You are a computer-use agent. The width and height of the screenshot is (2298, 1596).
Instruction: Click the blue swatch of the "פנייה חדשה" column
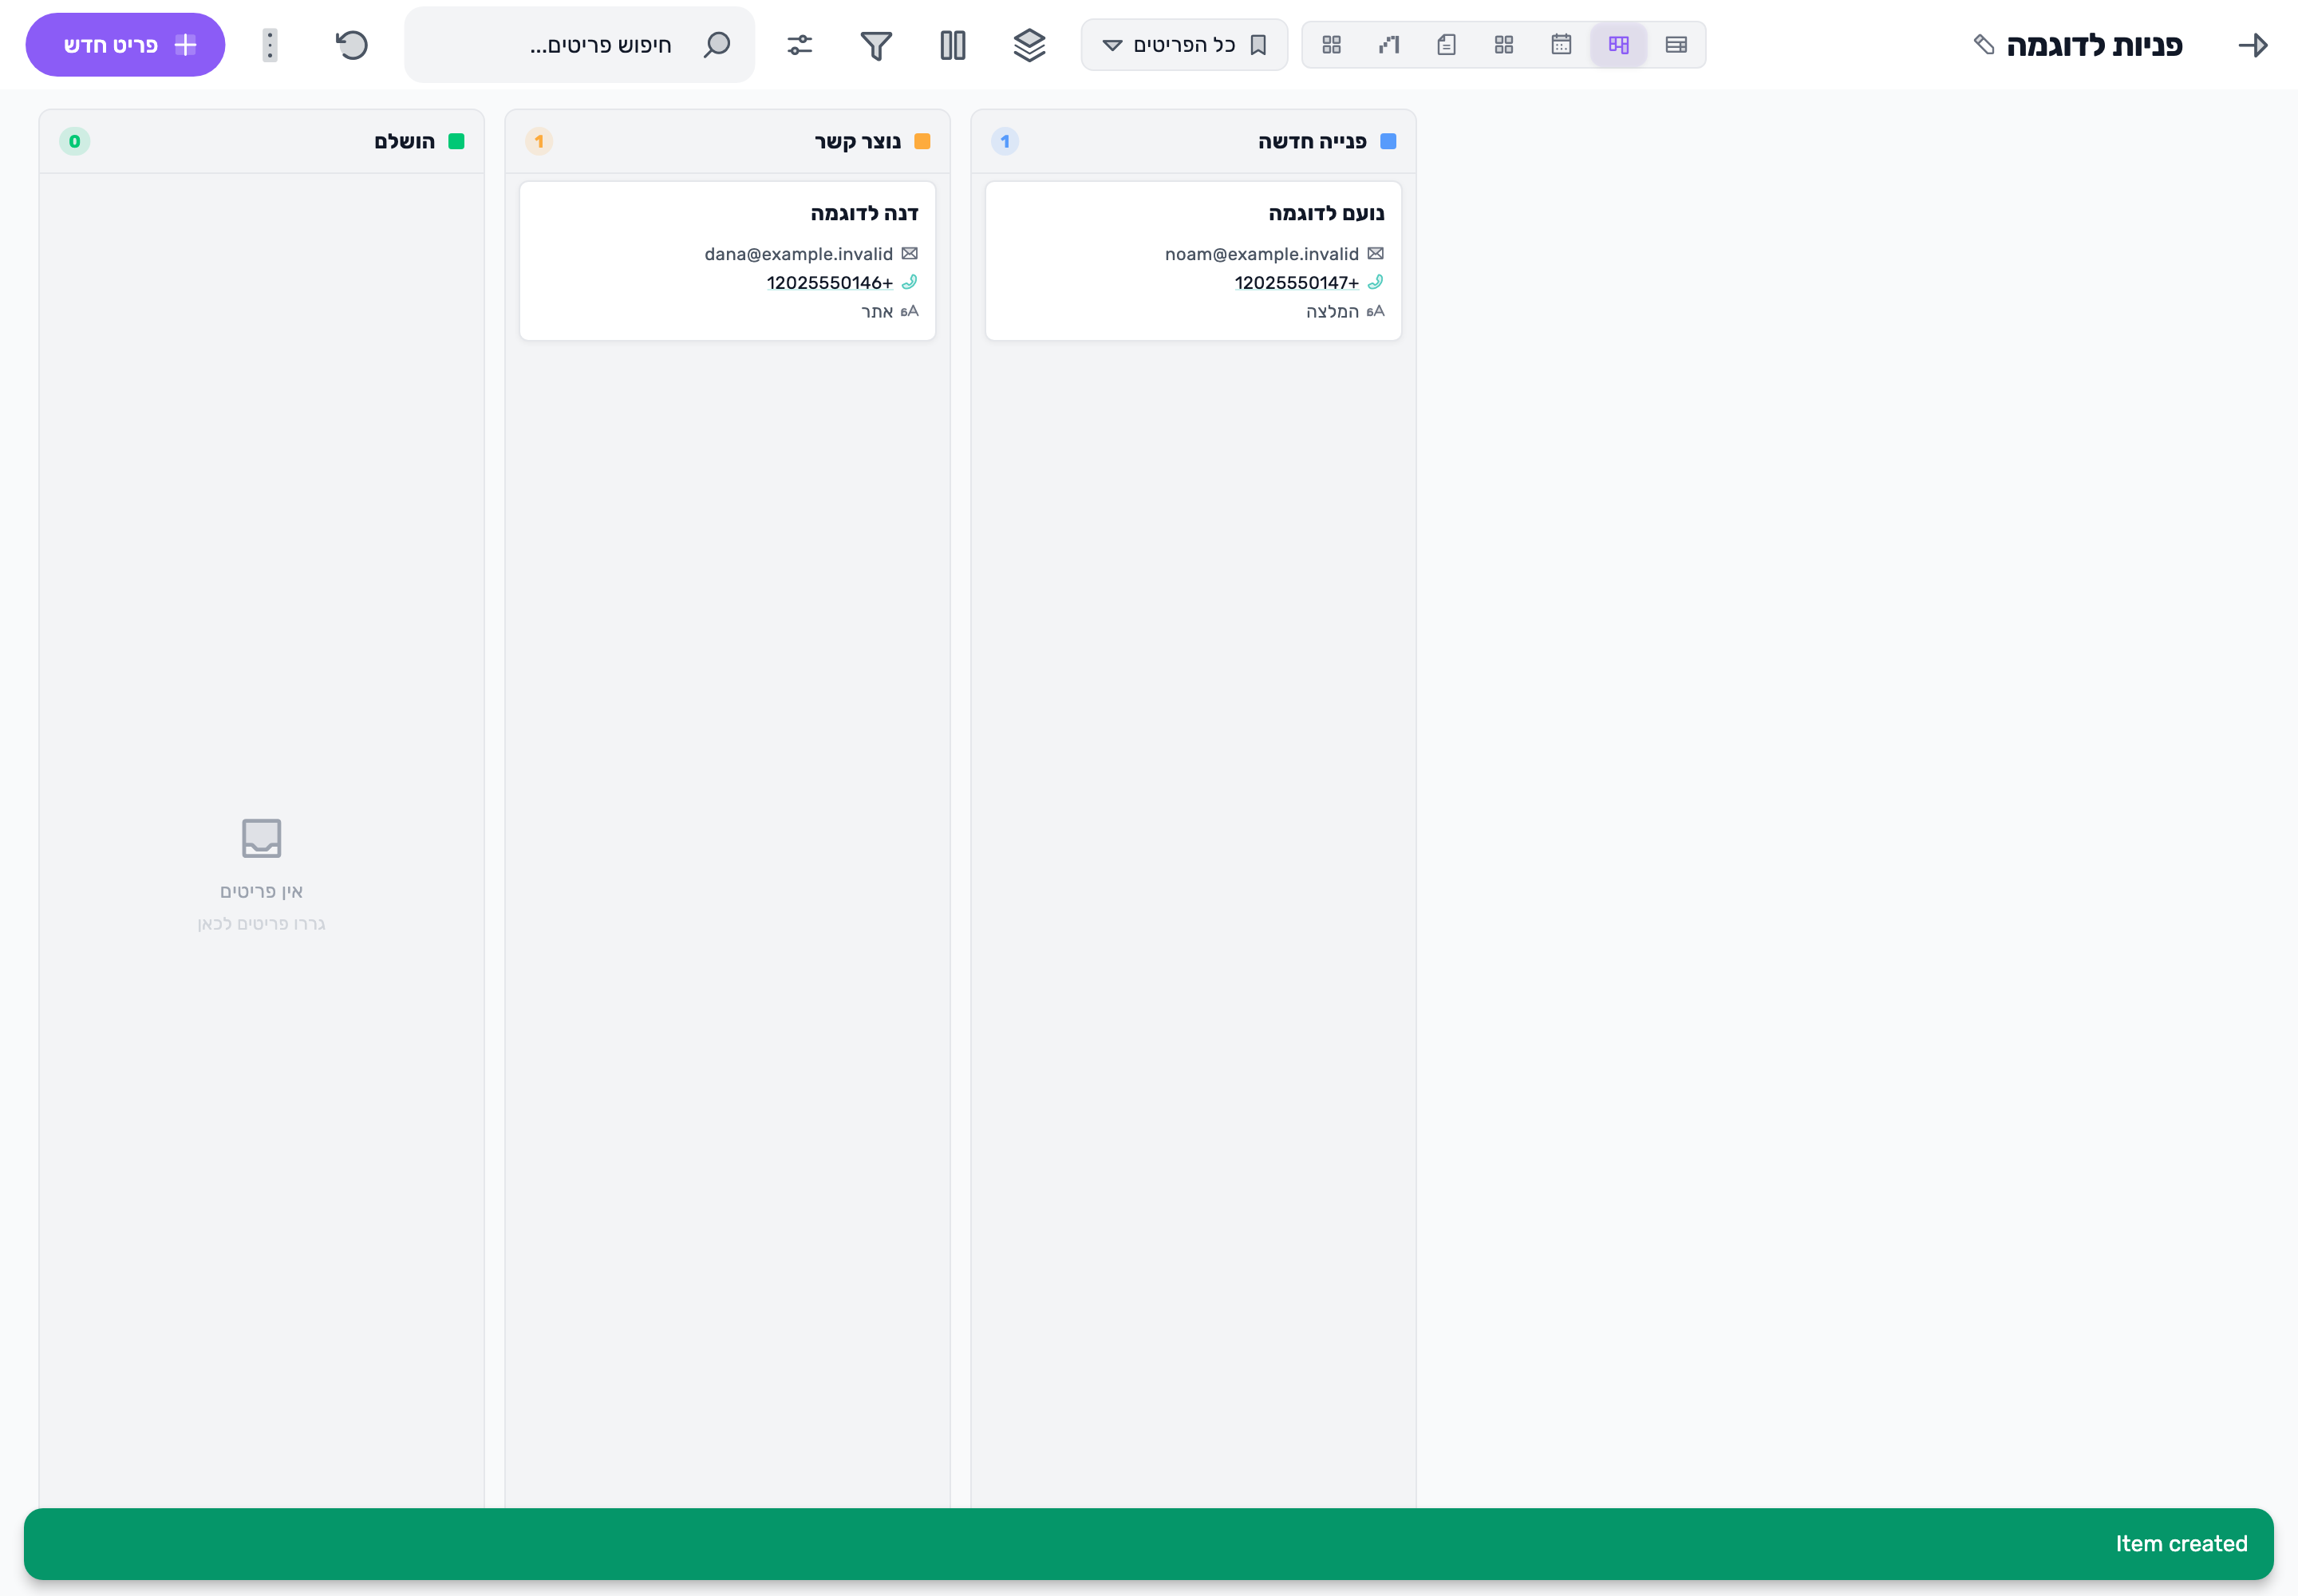coord(1388,141)
